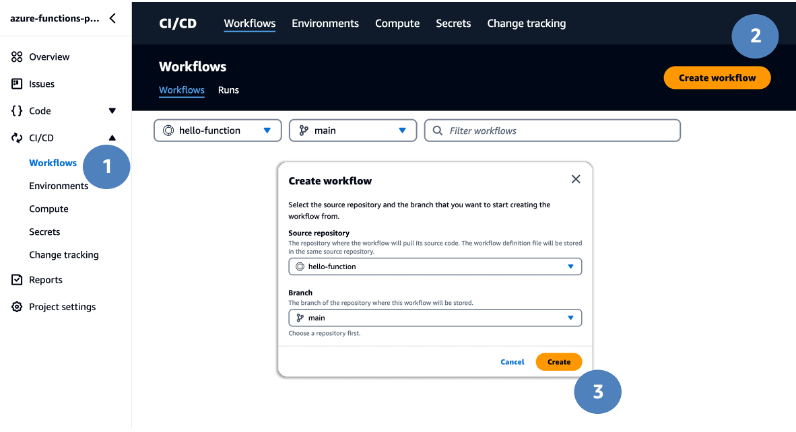This screenshot has width=796, height=432.
Task: Click the Project settings gear icon
Action: [17, 307]
